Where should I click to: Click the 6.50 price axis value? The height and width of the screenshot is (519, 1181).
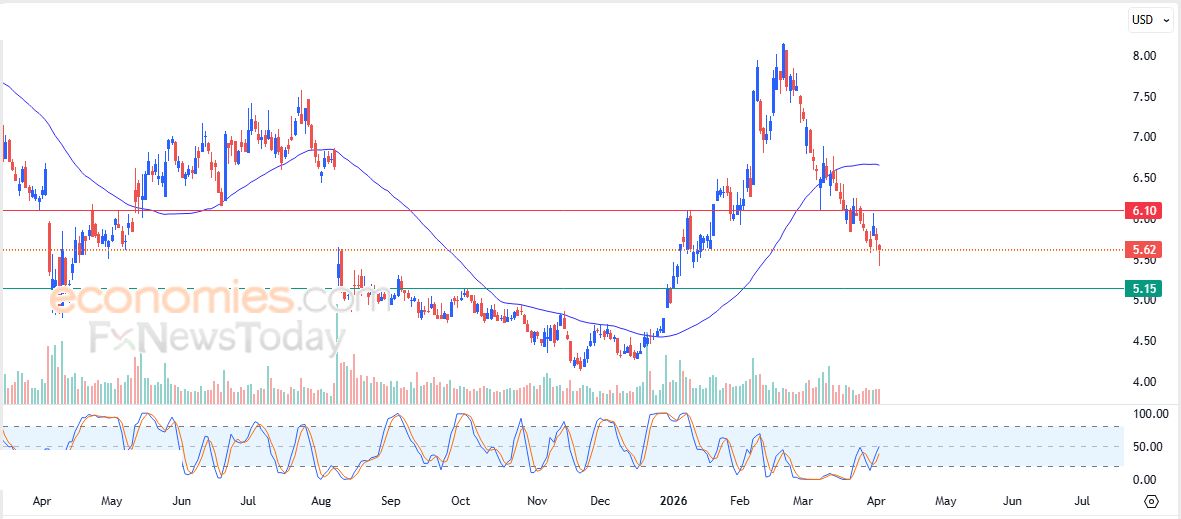click(1144, 178)
